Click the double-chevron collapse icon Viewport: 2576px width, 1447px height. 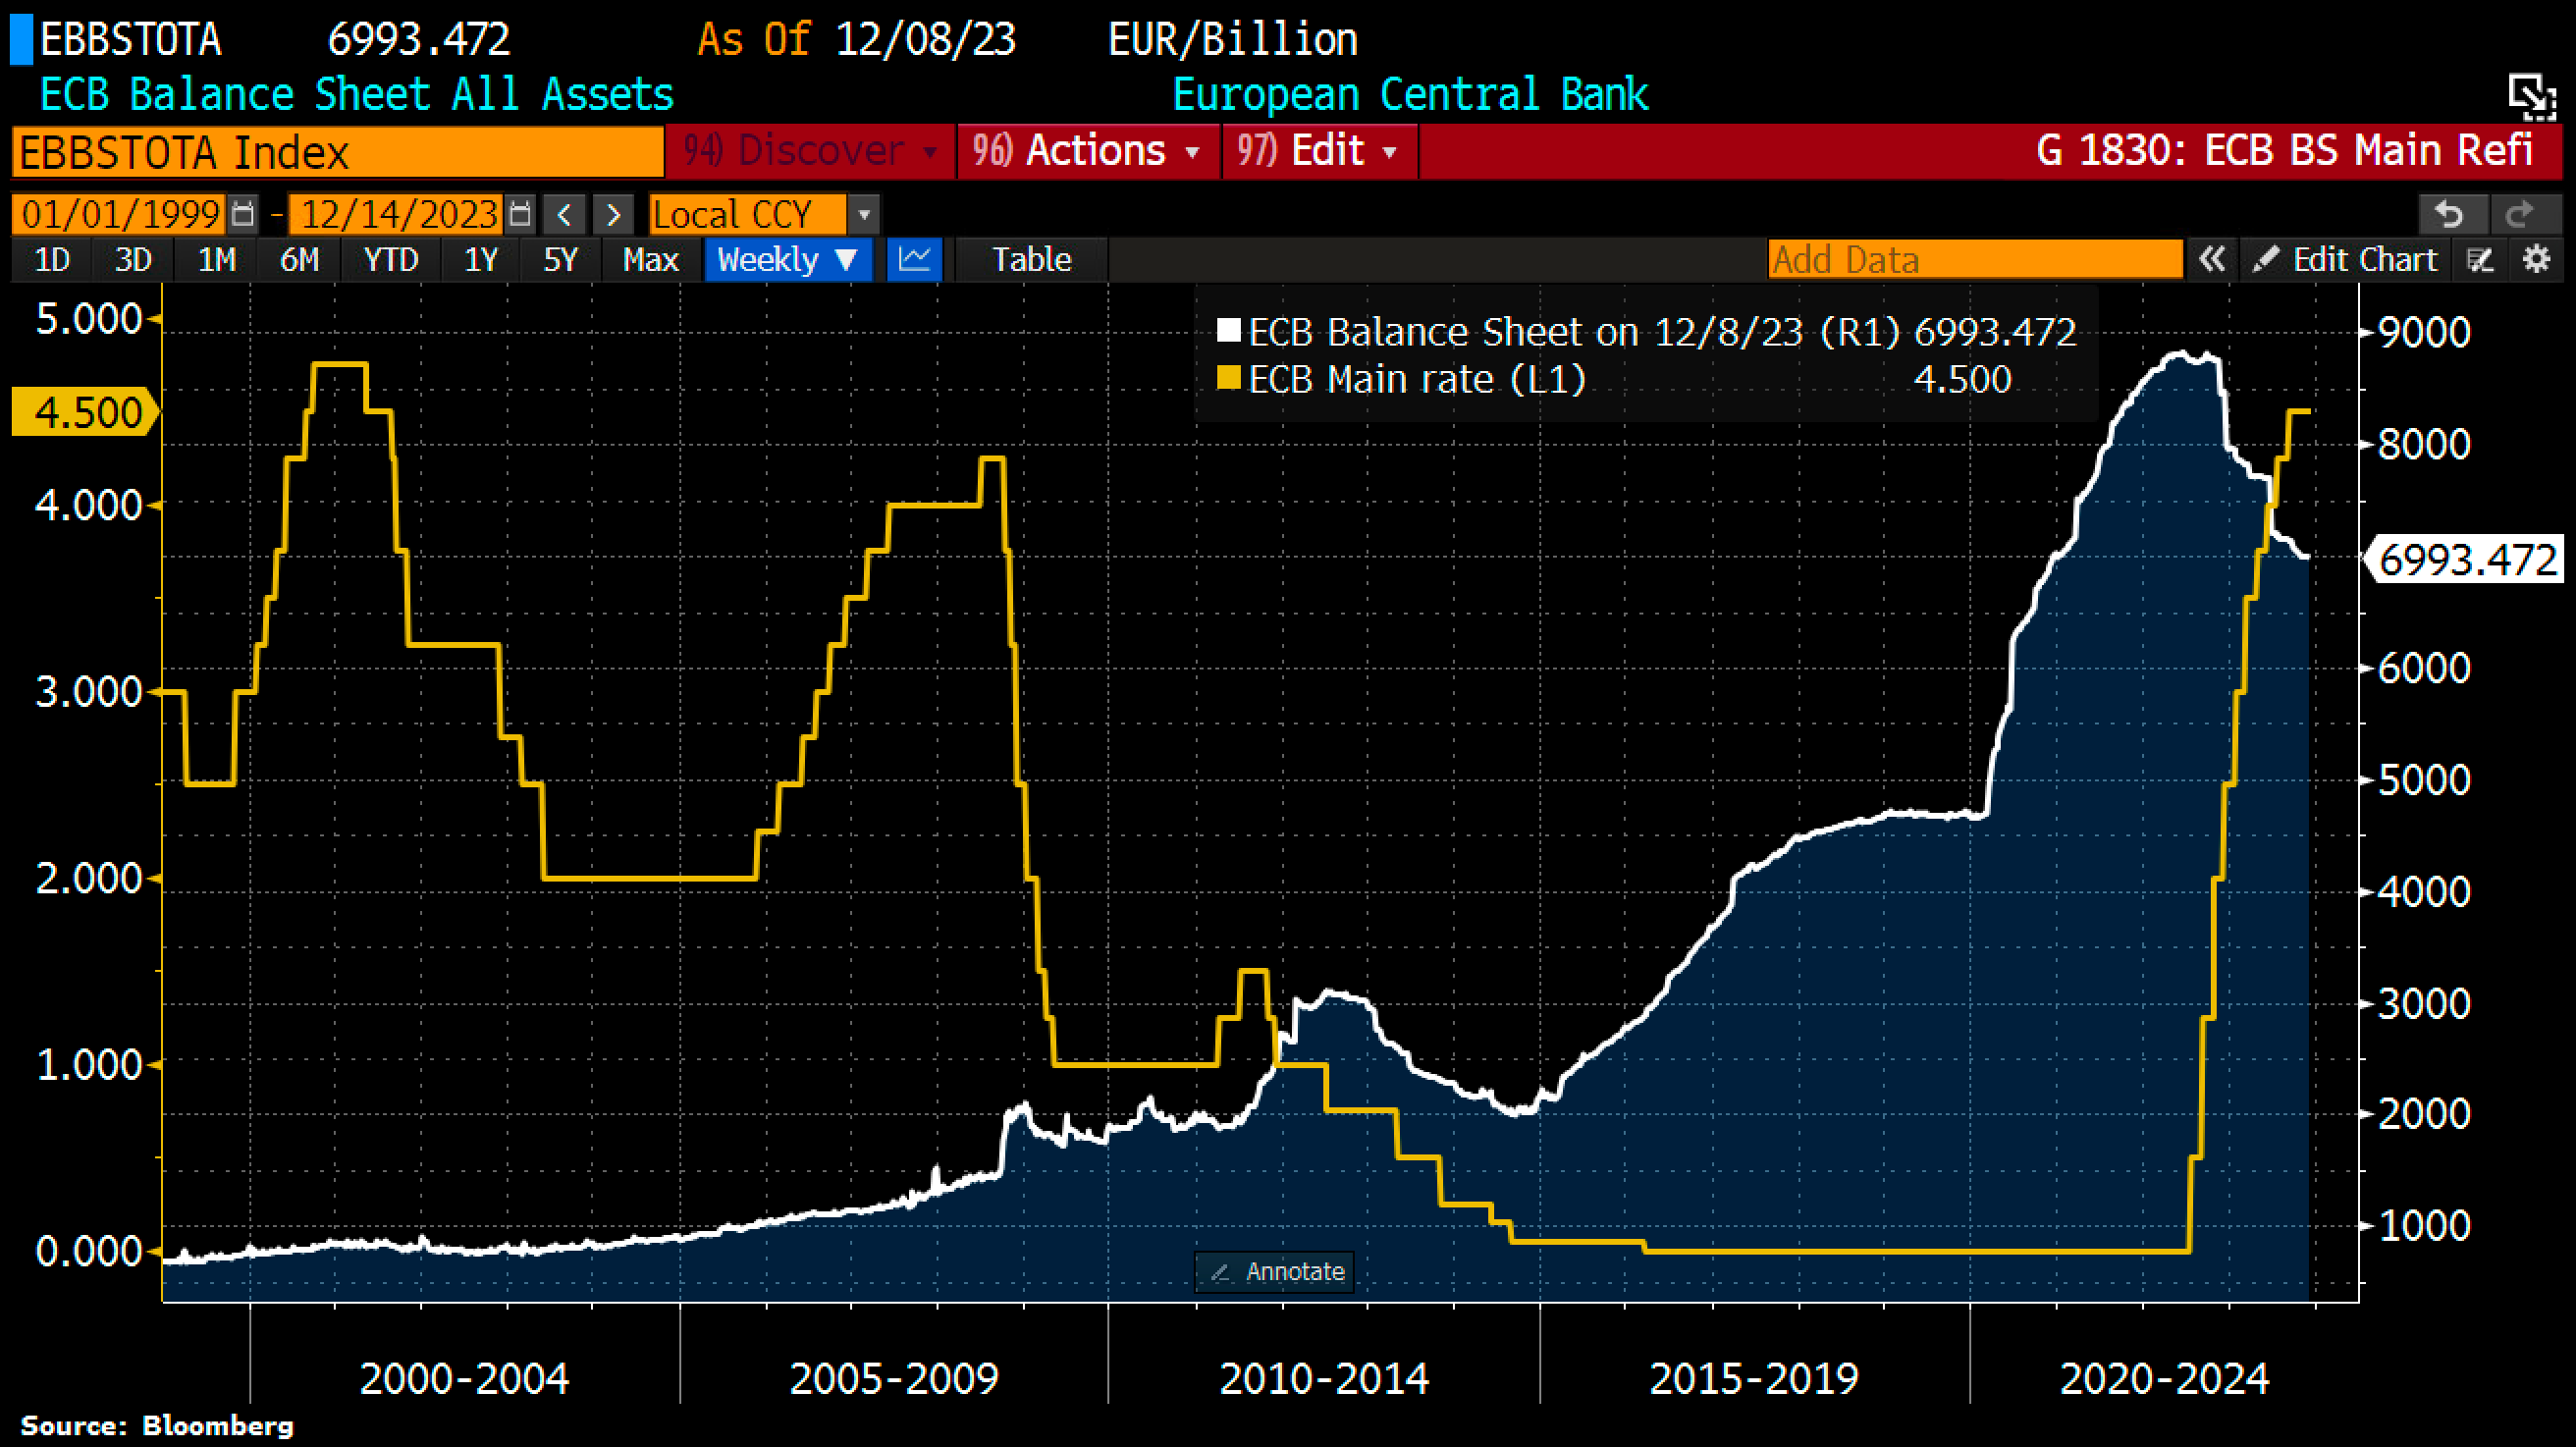(x=2212, y=260)
